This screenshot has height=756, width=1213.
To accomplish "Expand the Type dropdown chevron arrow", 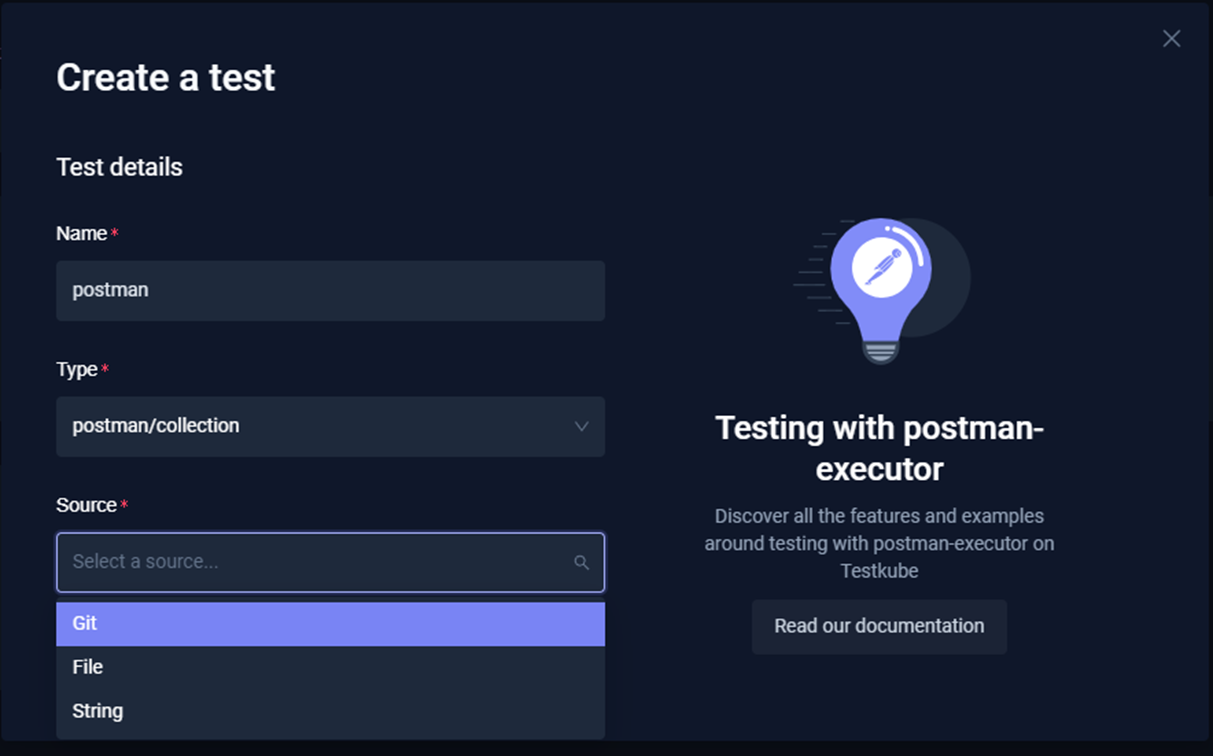I will pyautogui.click(x=581, y=427).
